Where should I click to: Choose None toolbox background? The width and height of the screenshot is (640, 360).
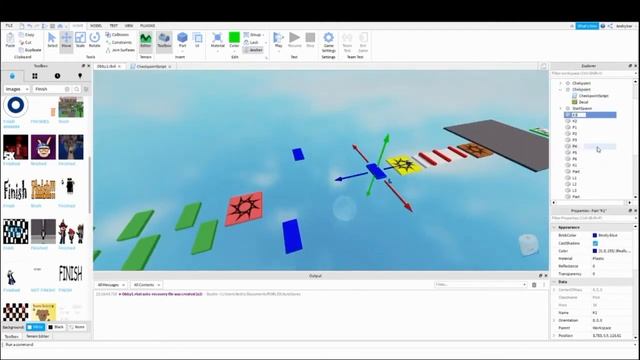pyautogui.click(x=77, y=327)
